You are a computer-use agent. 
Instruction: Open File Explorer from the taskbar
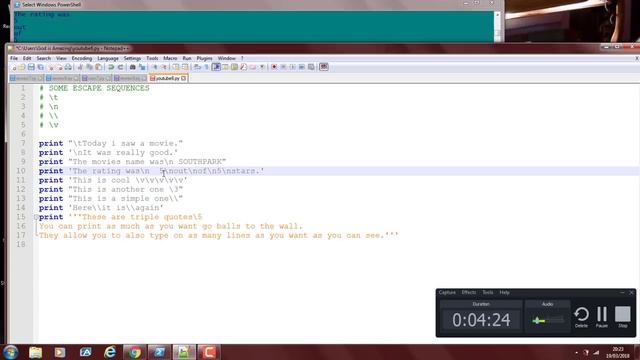tap(36, 352)
